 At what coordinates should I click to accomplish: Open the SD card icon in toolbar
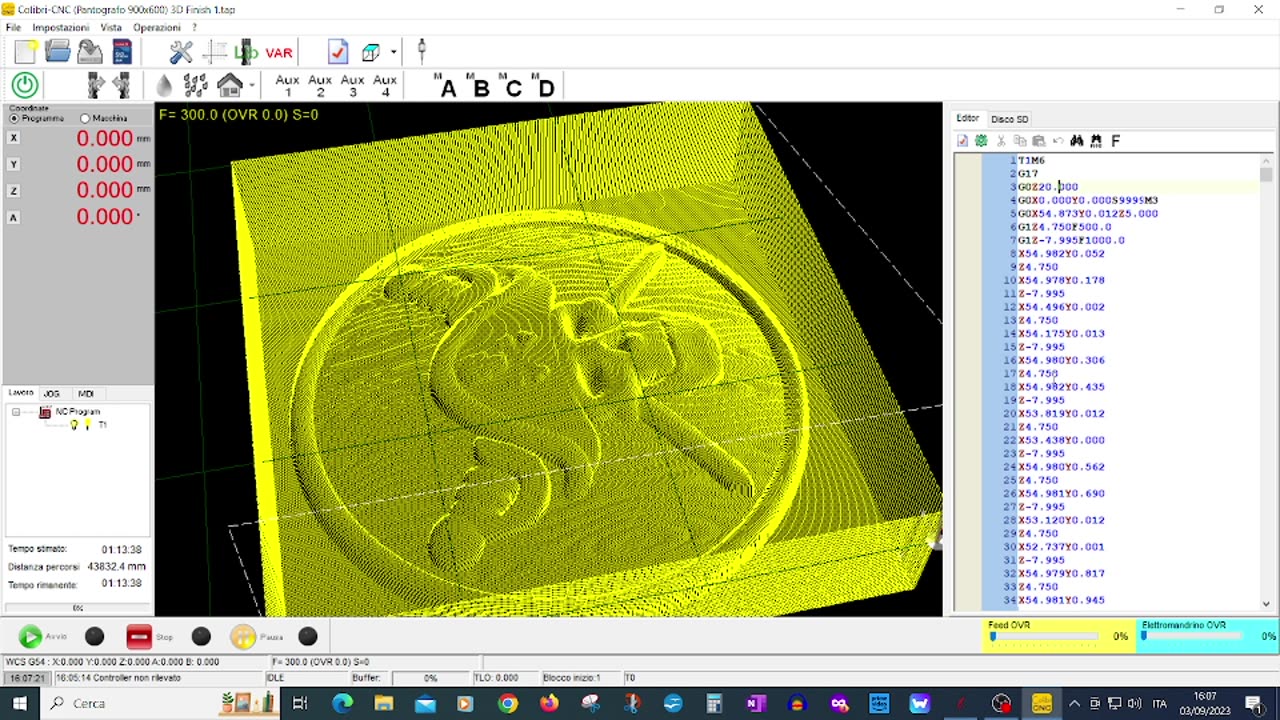122,52
